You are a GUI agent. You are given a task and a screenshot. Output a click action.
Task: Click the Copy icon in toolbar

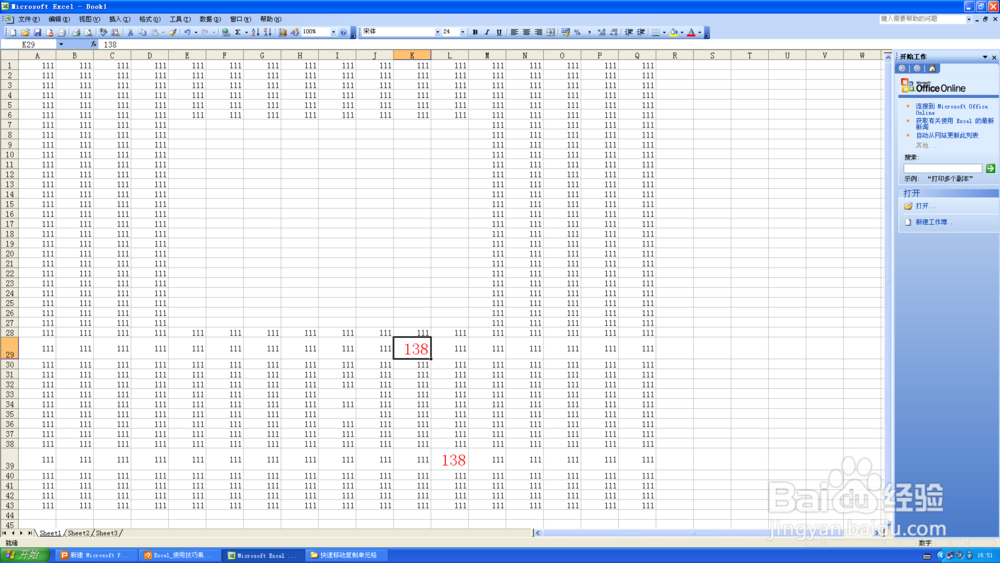[x=142, y=32]
